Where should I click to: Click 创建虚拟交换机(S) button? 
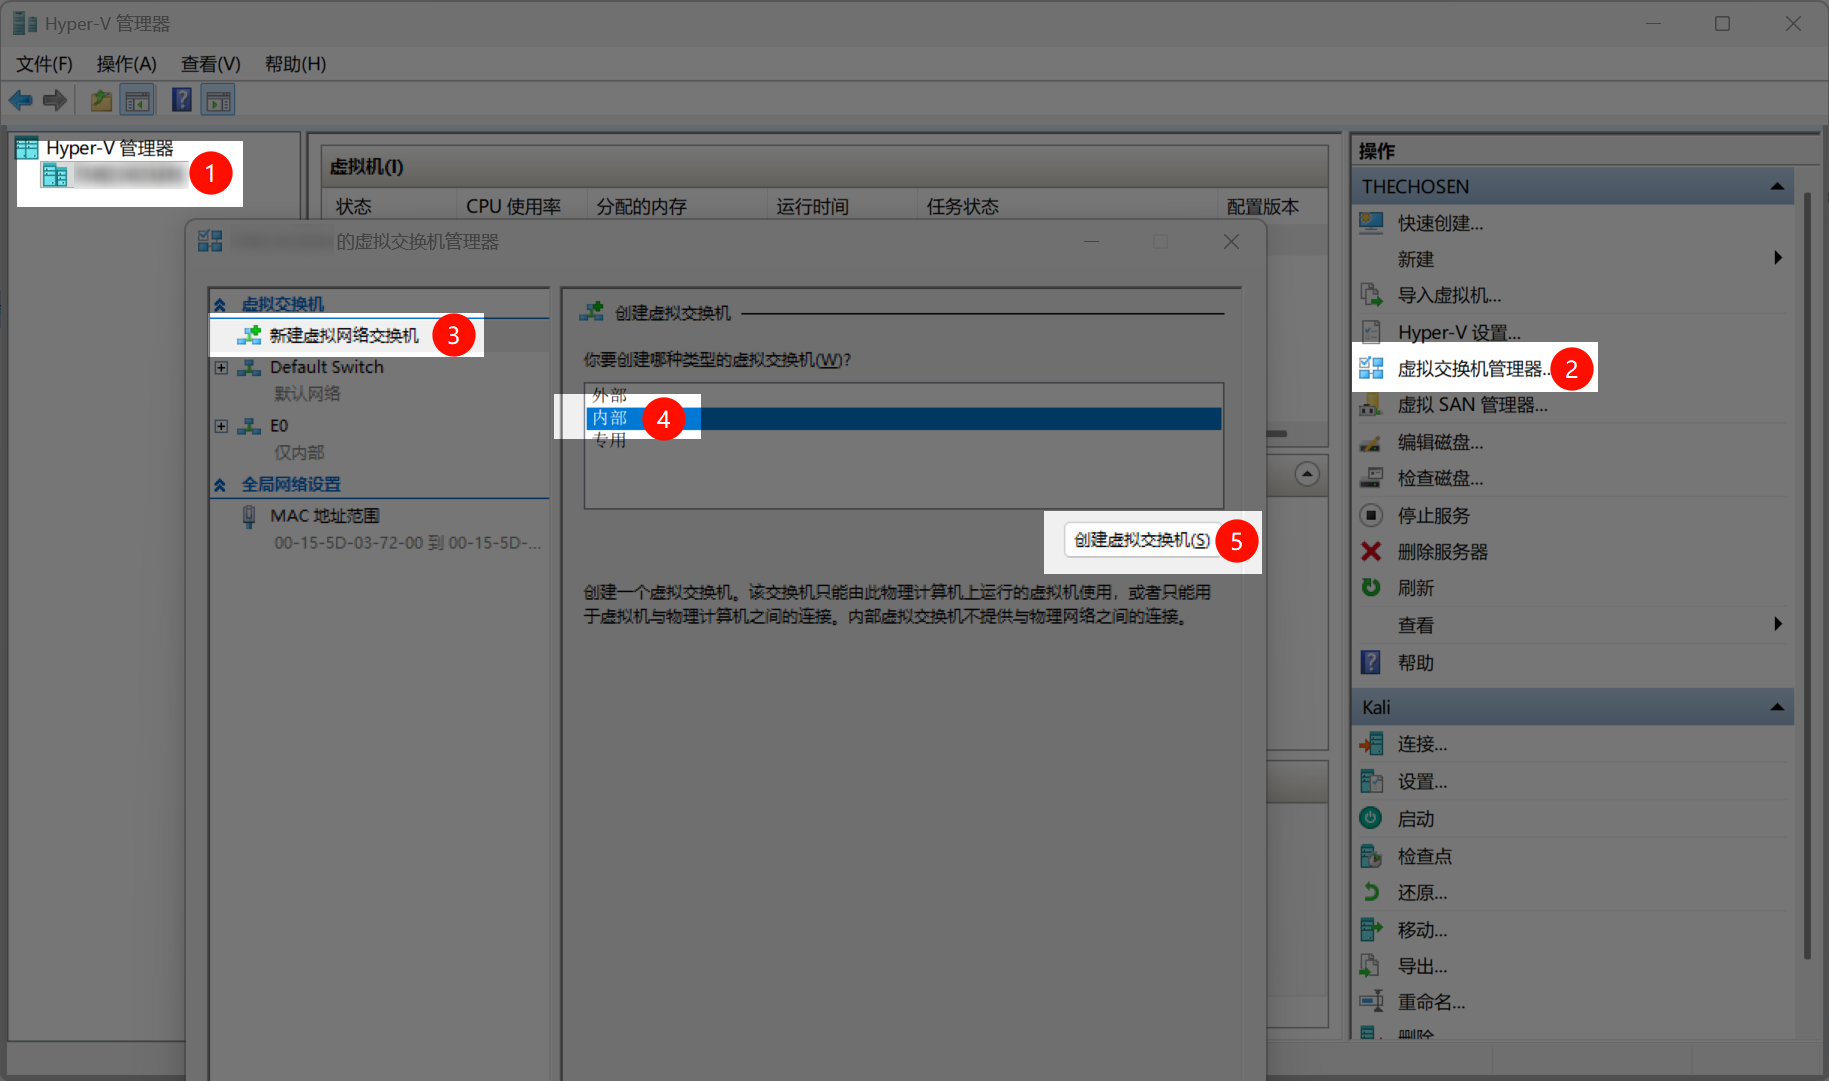1141,540
